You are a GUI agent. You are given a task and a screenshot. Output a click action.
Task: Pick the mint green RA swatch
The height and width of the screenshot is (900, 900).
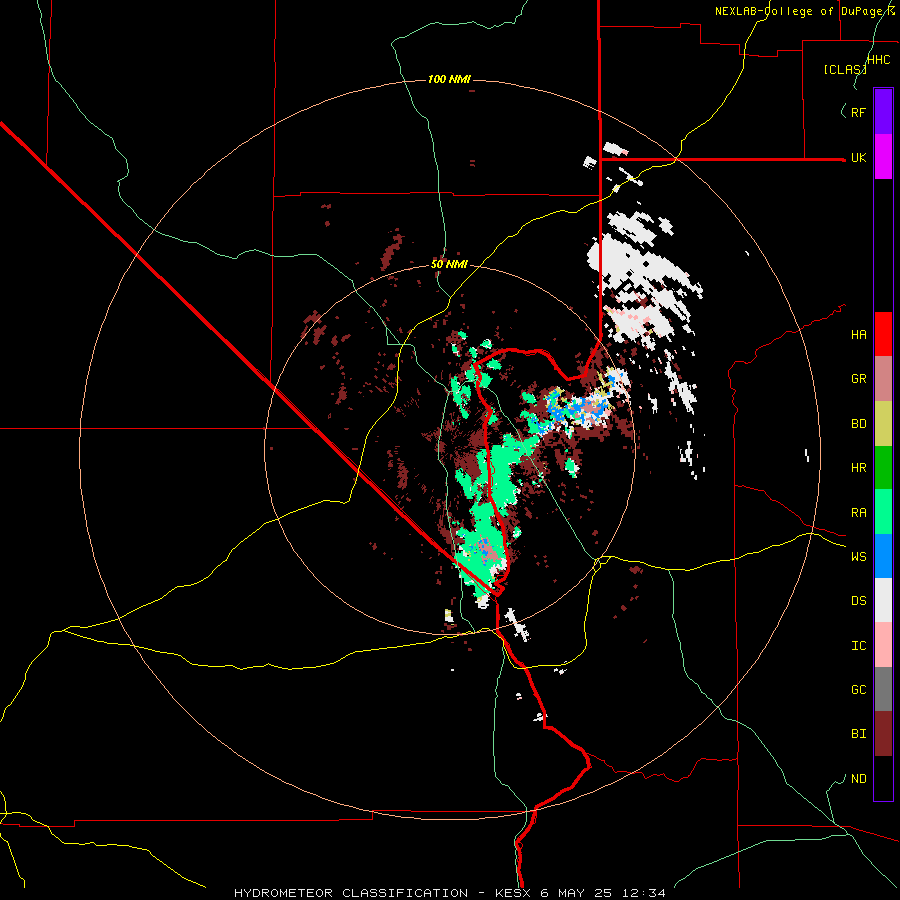(883, 512)
